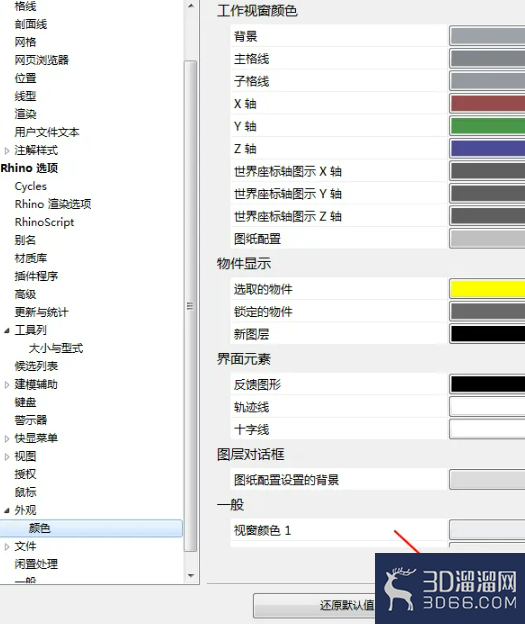
Task: Change the 反馈图形 color swatch
Action: coord(487,384)
